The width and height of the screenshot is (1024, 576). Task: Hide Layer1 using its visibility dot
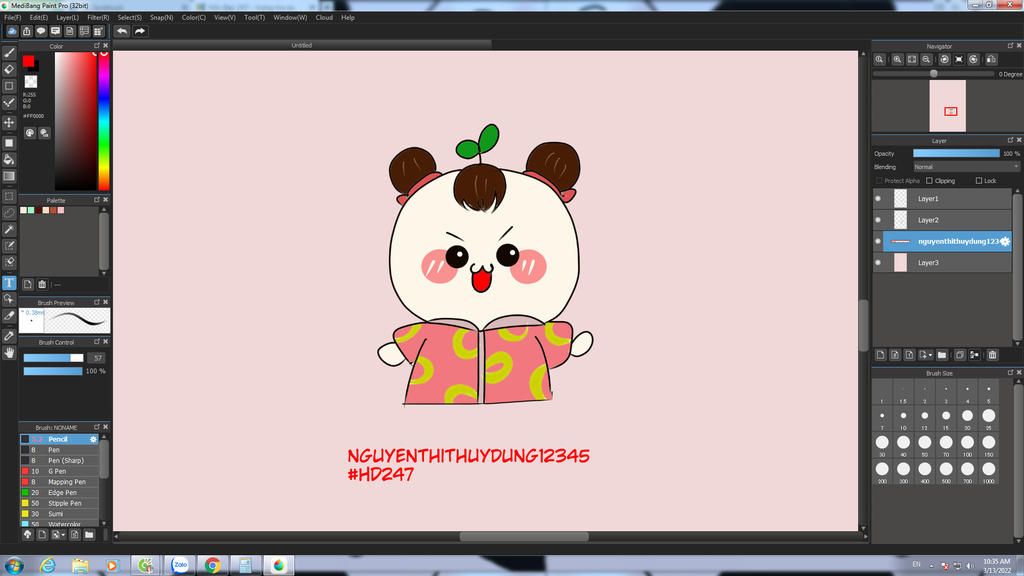click(878, 199)
